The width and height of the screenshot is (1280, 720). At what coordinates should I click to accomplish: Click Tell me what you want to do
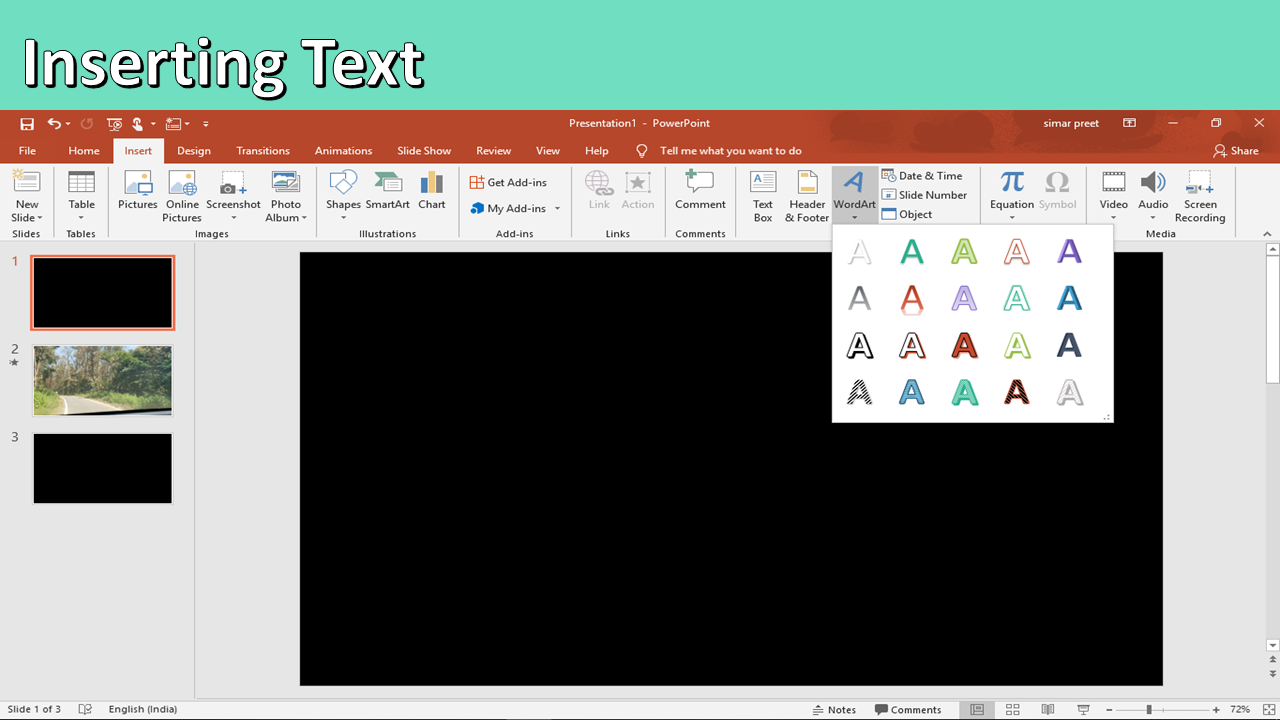[x=730, y=151]
